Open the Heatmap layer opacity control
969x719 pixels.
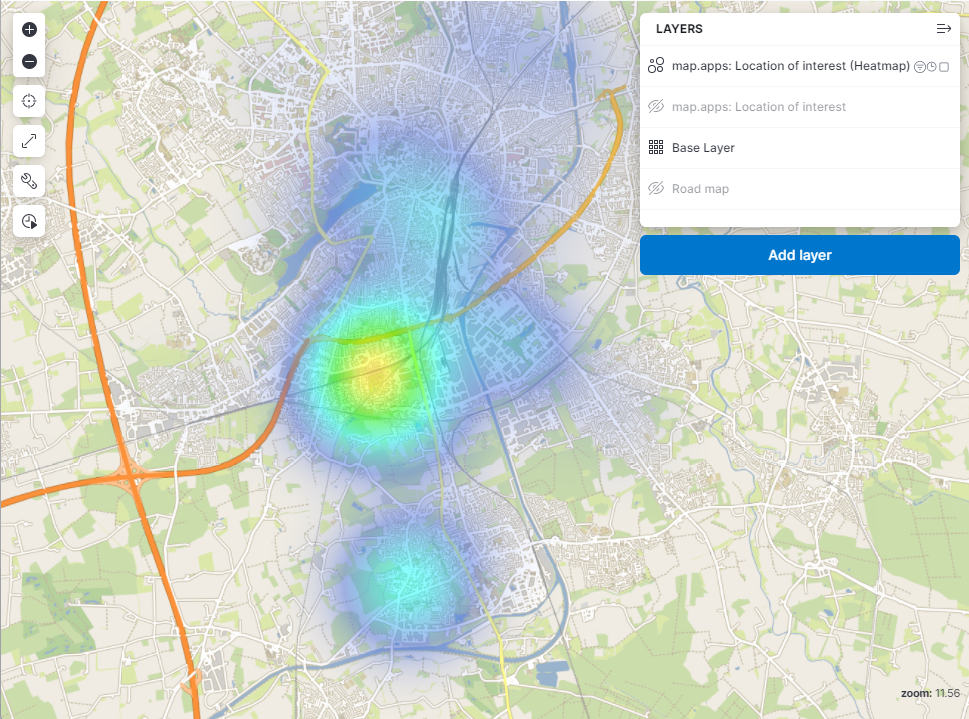919,66
